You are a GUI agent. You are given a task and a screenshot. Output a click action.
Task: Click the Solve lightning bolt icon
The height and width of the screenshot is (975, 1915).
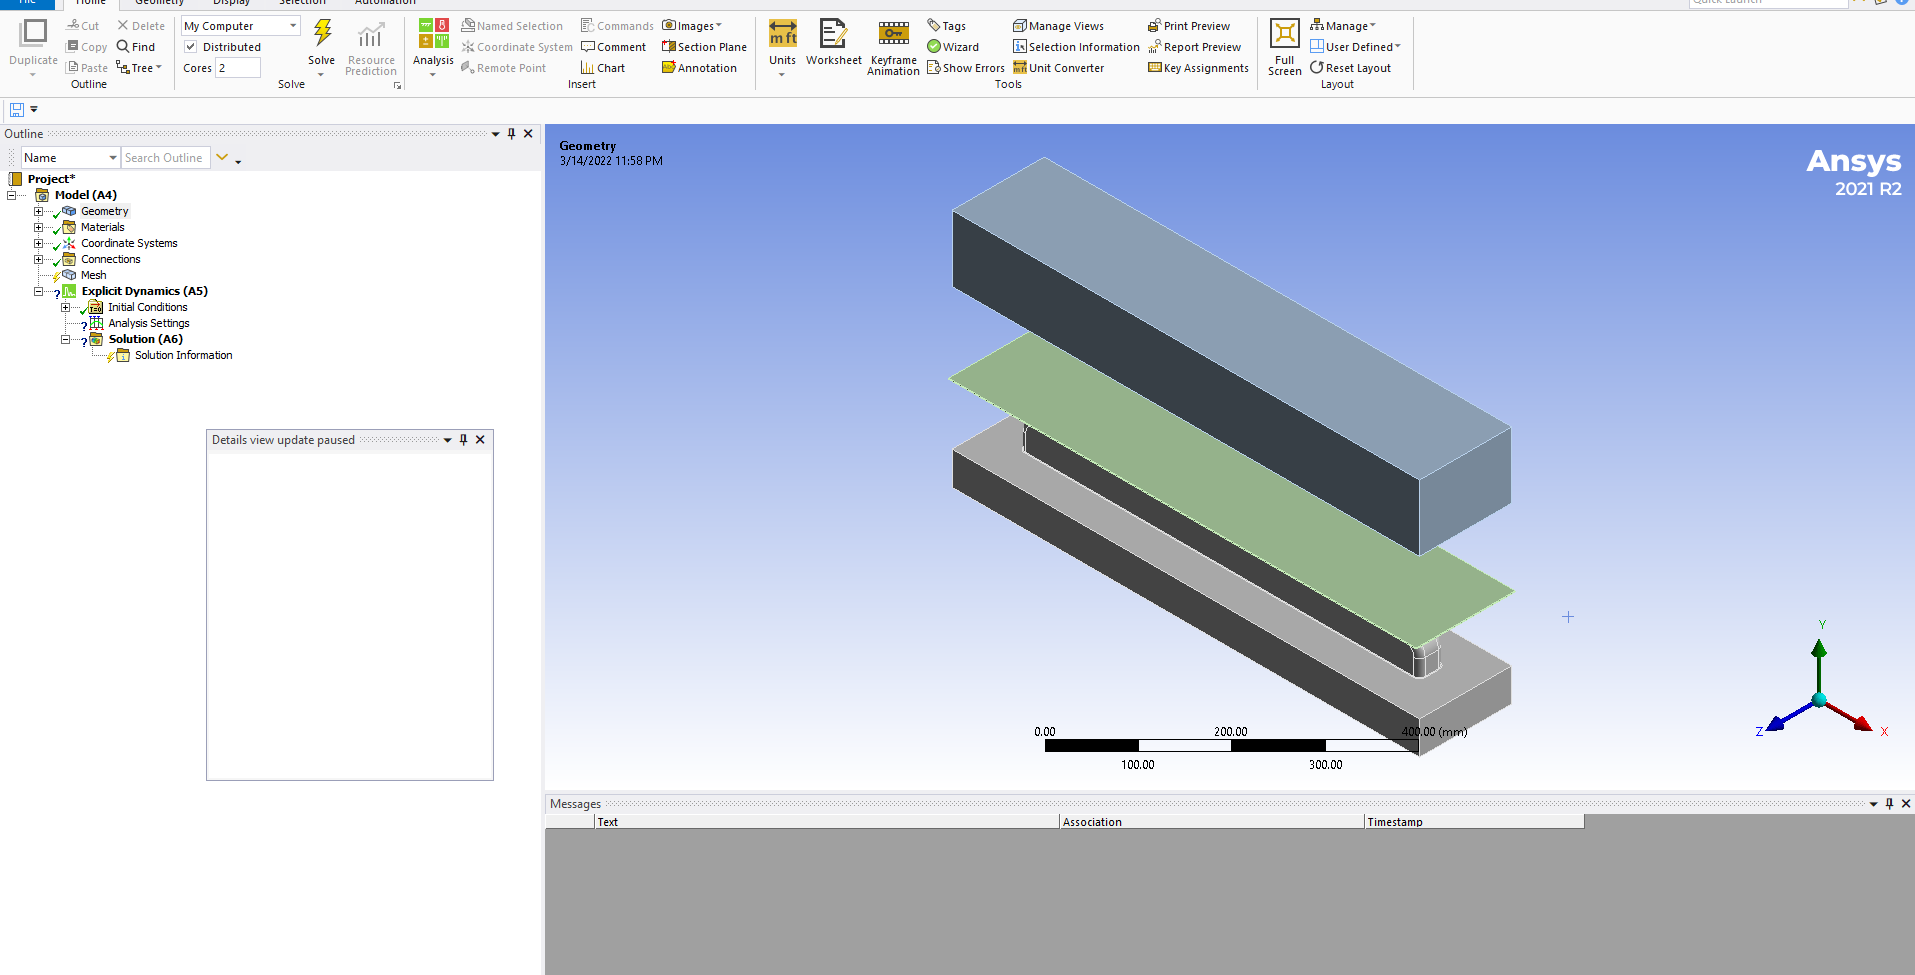click(x=322, y=33)
